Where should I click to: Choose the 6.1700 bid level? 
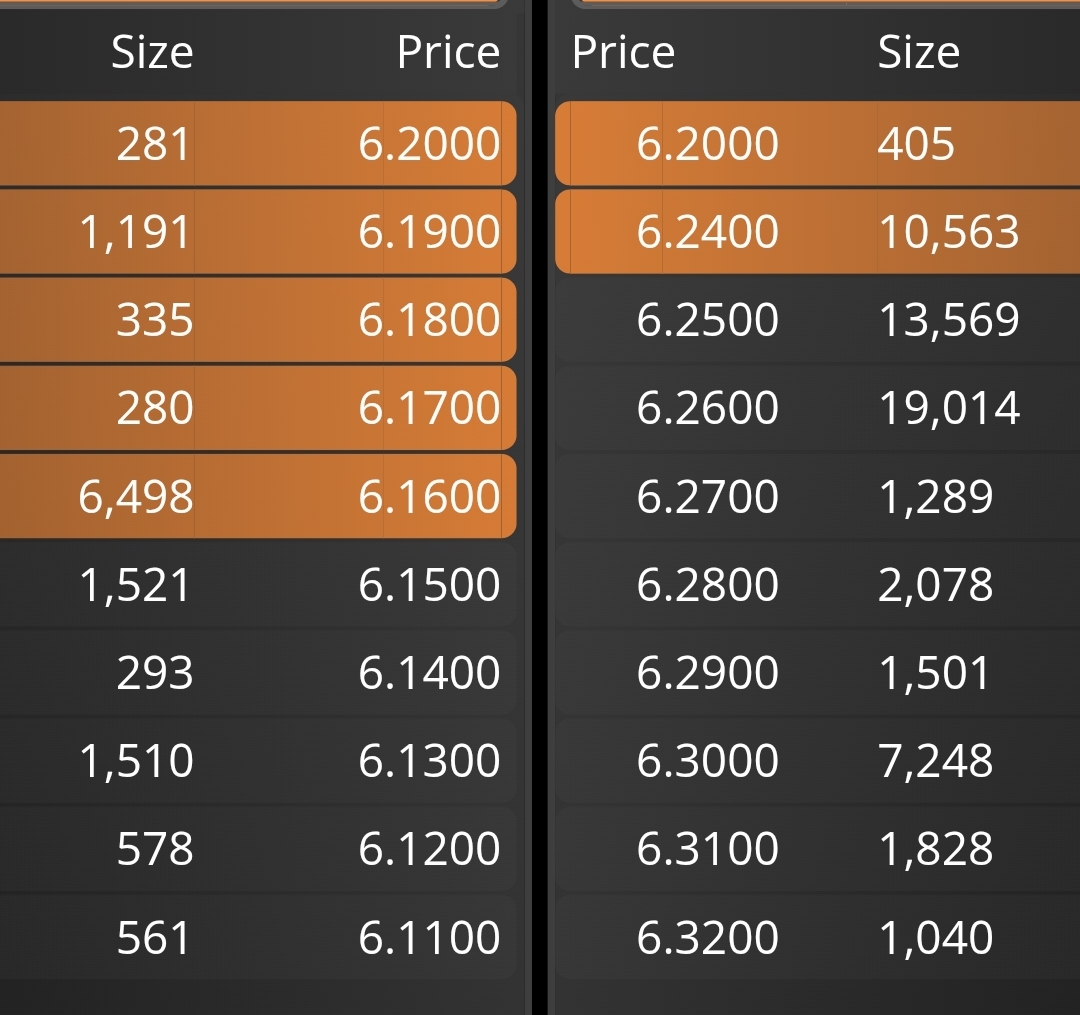click(258, 408)
